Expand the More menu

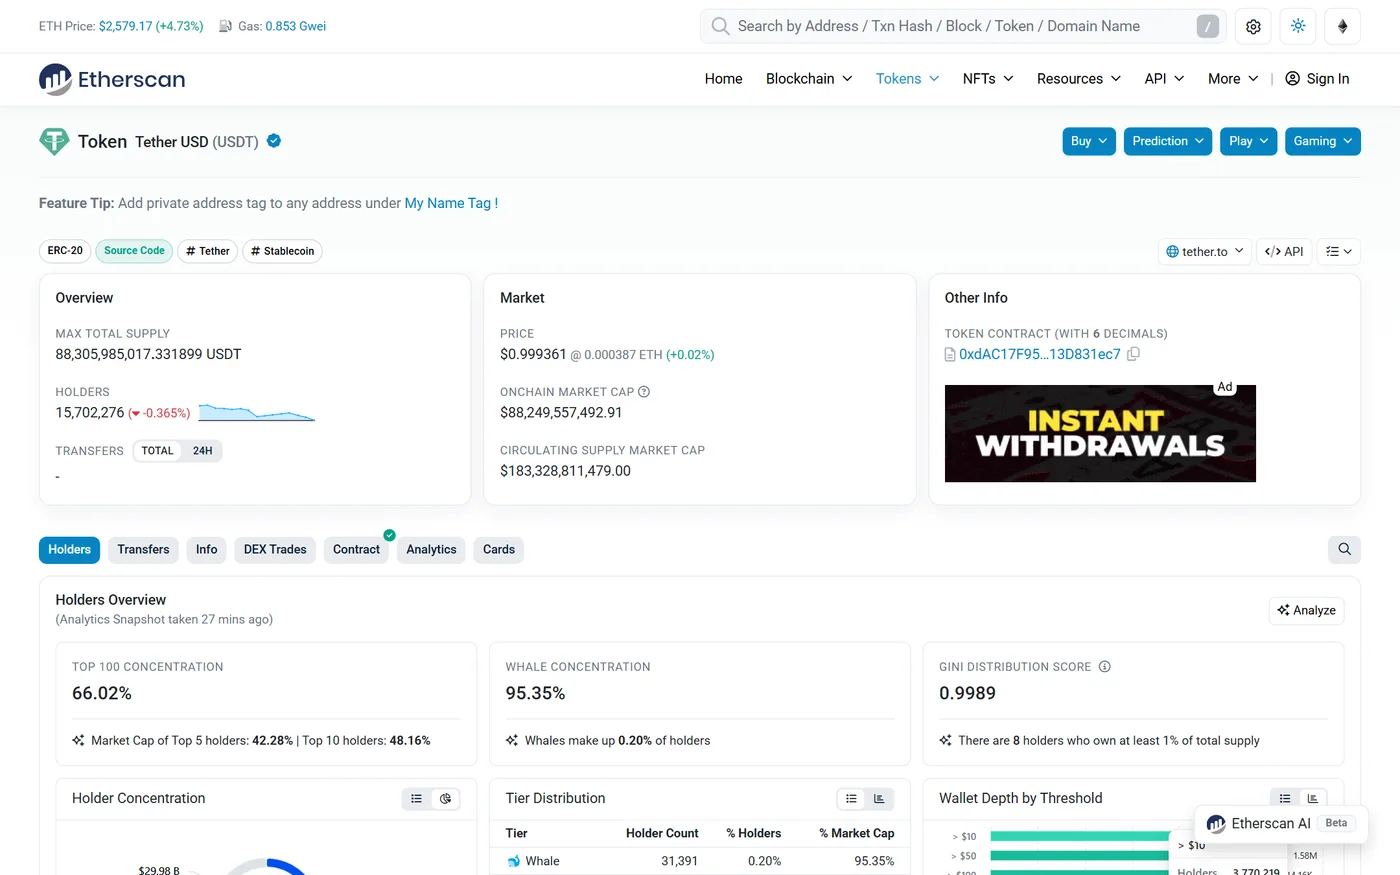1233,79
